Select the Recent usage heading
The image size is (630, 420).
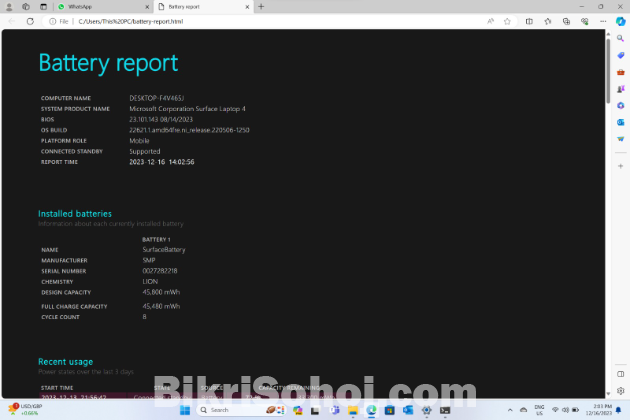click(x=65, y=362)
